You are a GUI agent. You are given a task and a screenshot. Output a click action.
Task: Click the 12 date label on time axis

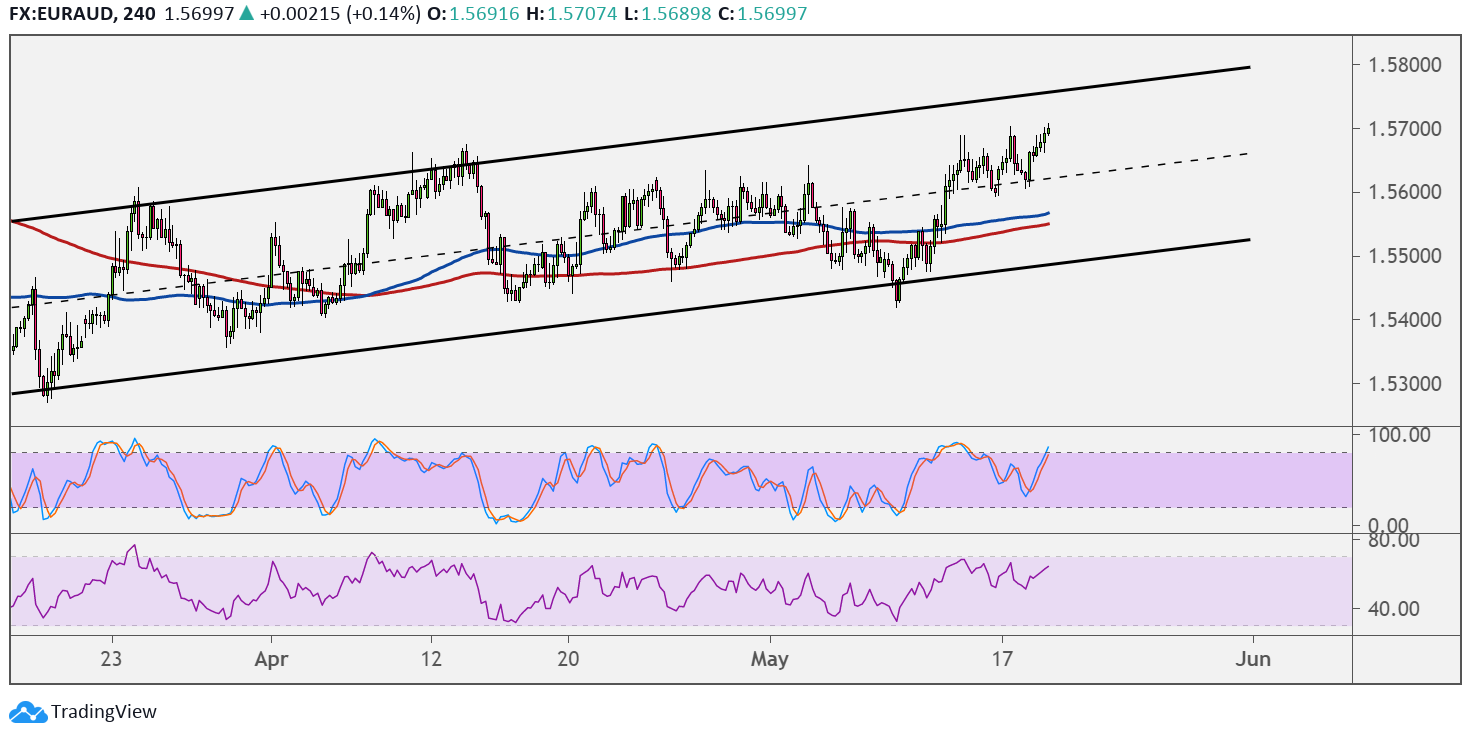(x=431, y=659)
